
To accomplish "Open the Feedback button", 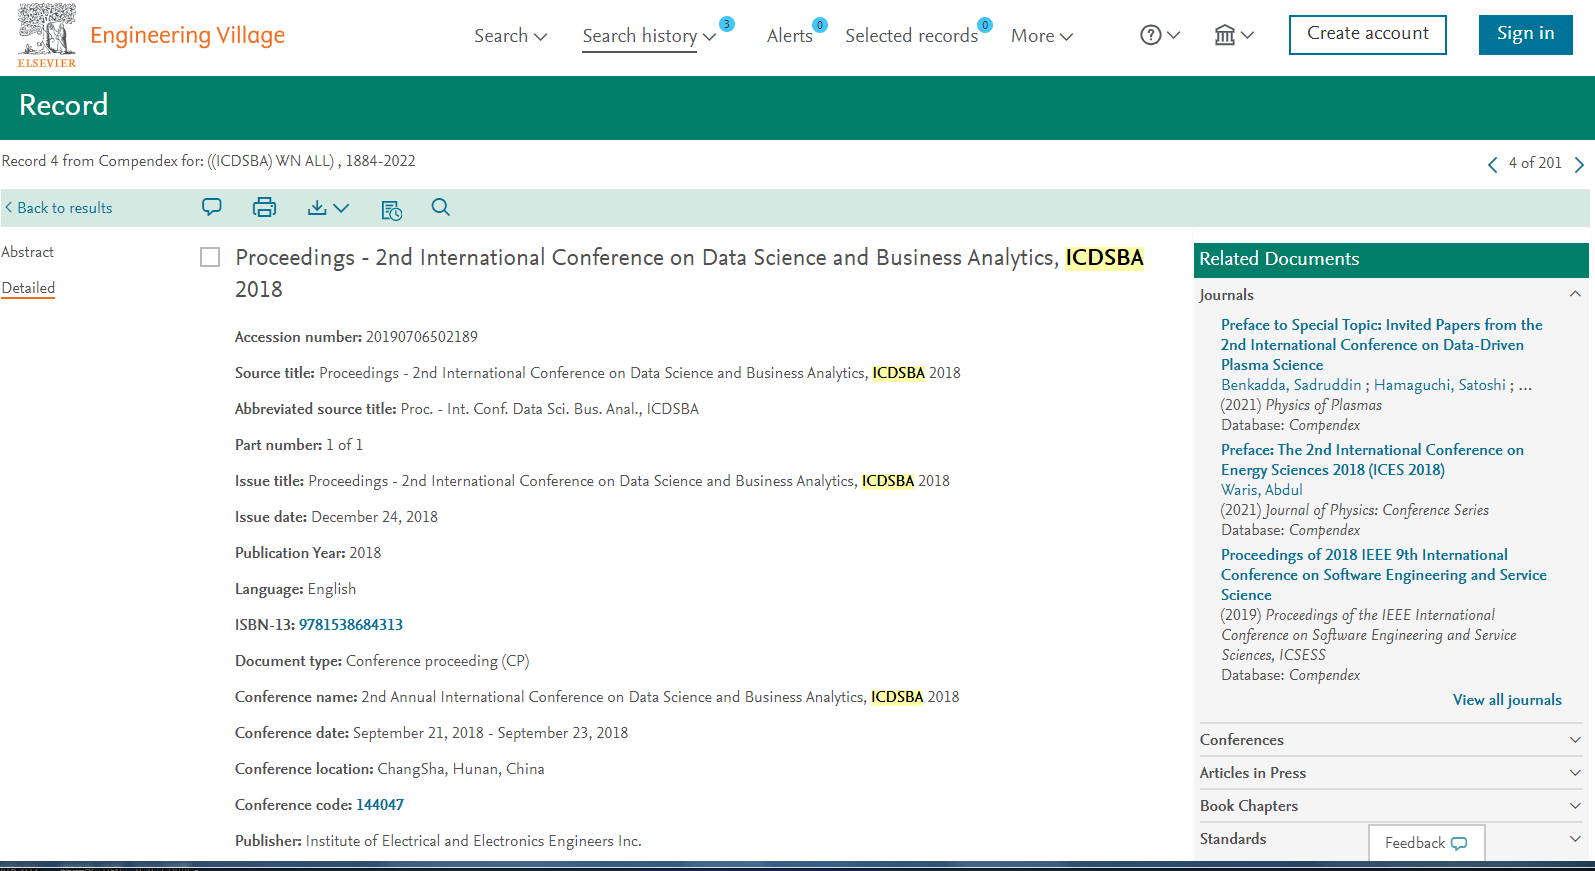I will (1426, 843).
